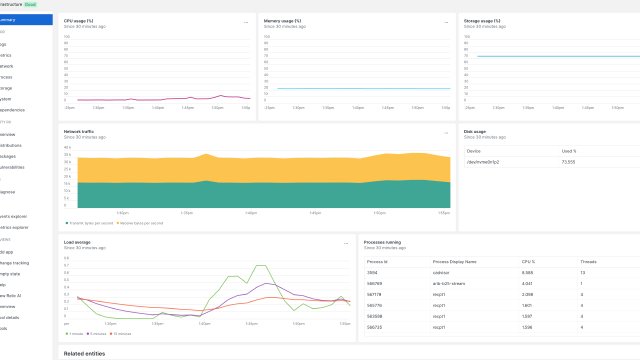
Task: Click the Storage usage (%) chart title
Action: [482, 21]
